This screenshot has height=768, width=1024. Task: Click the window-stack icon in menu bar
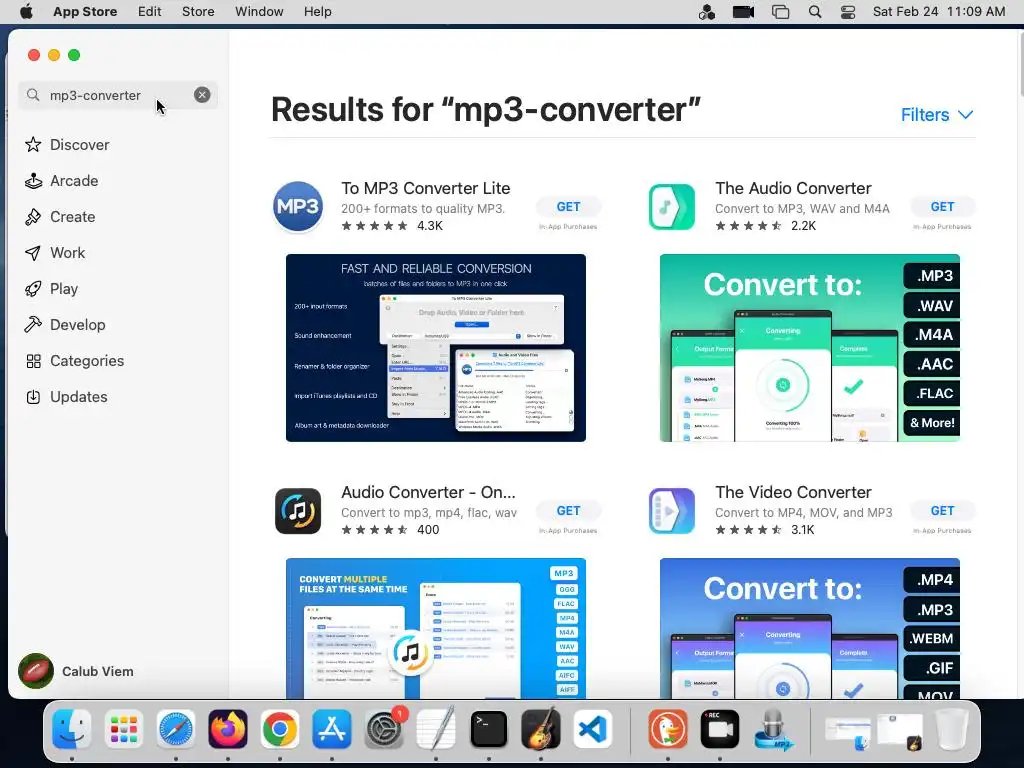(780, 12)
